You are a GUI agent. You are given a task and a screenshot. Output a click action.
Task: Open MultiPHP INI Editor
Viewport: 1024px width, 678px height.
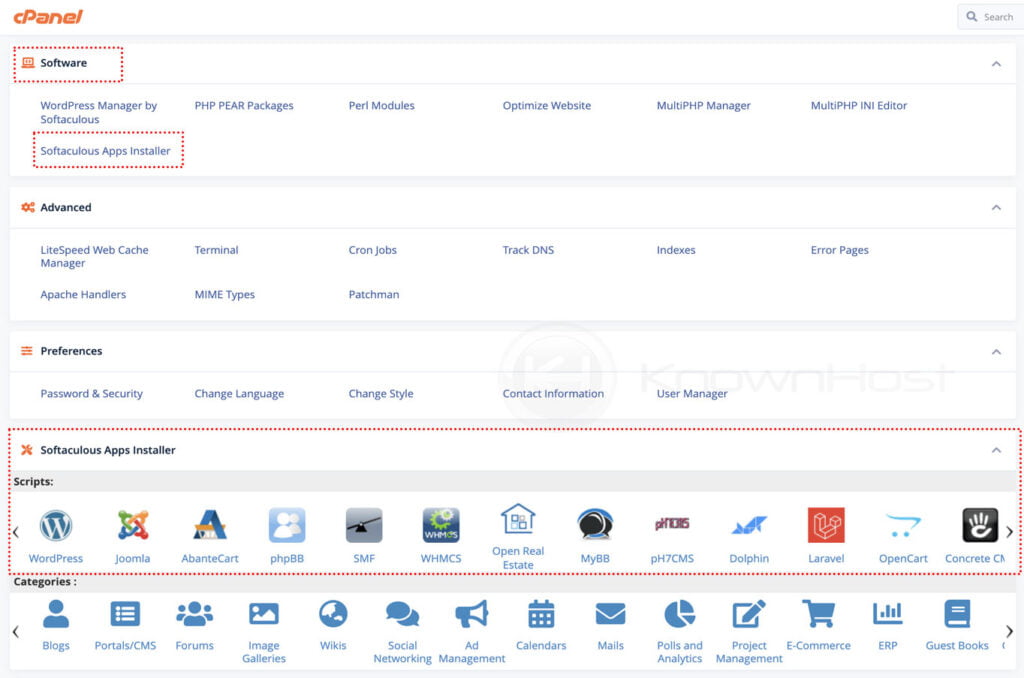[859, 105]
